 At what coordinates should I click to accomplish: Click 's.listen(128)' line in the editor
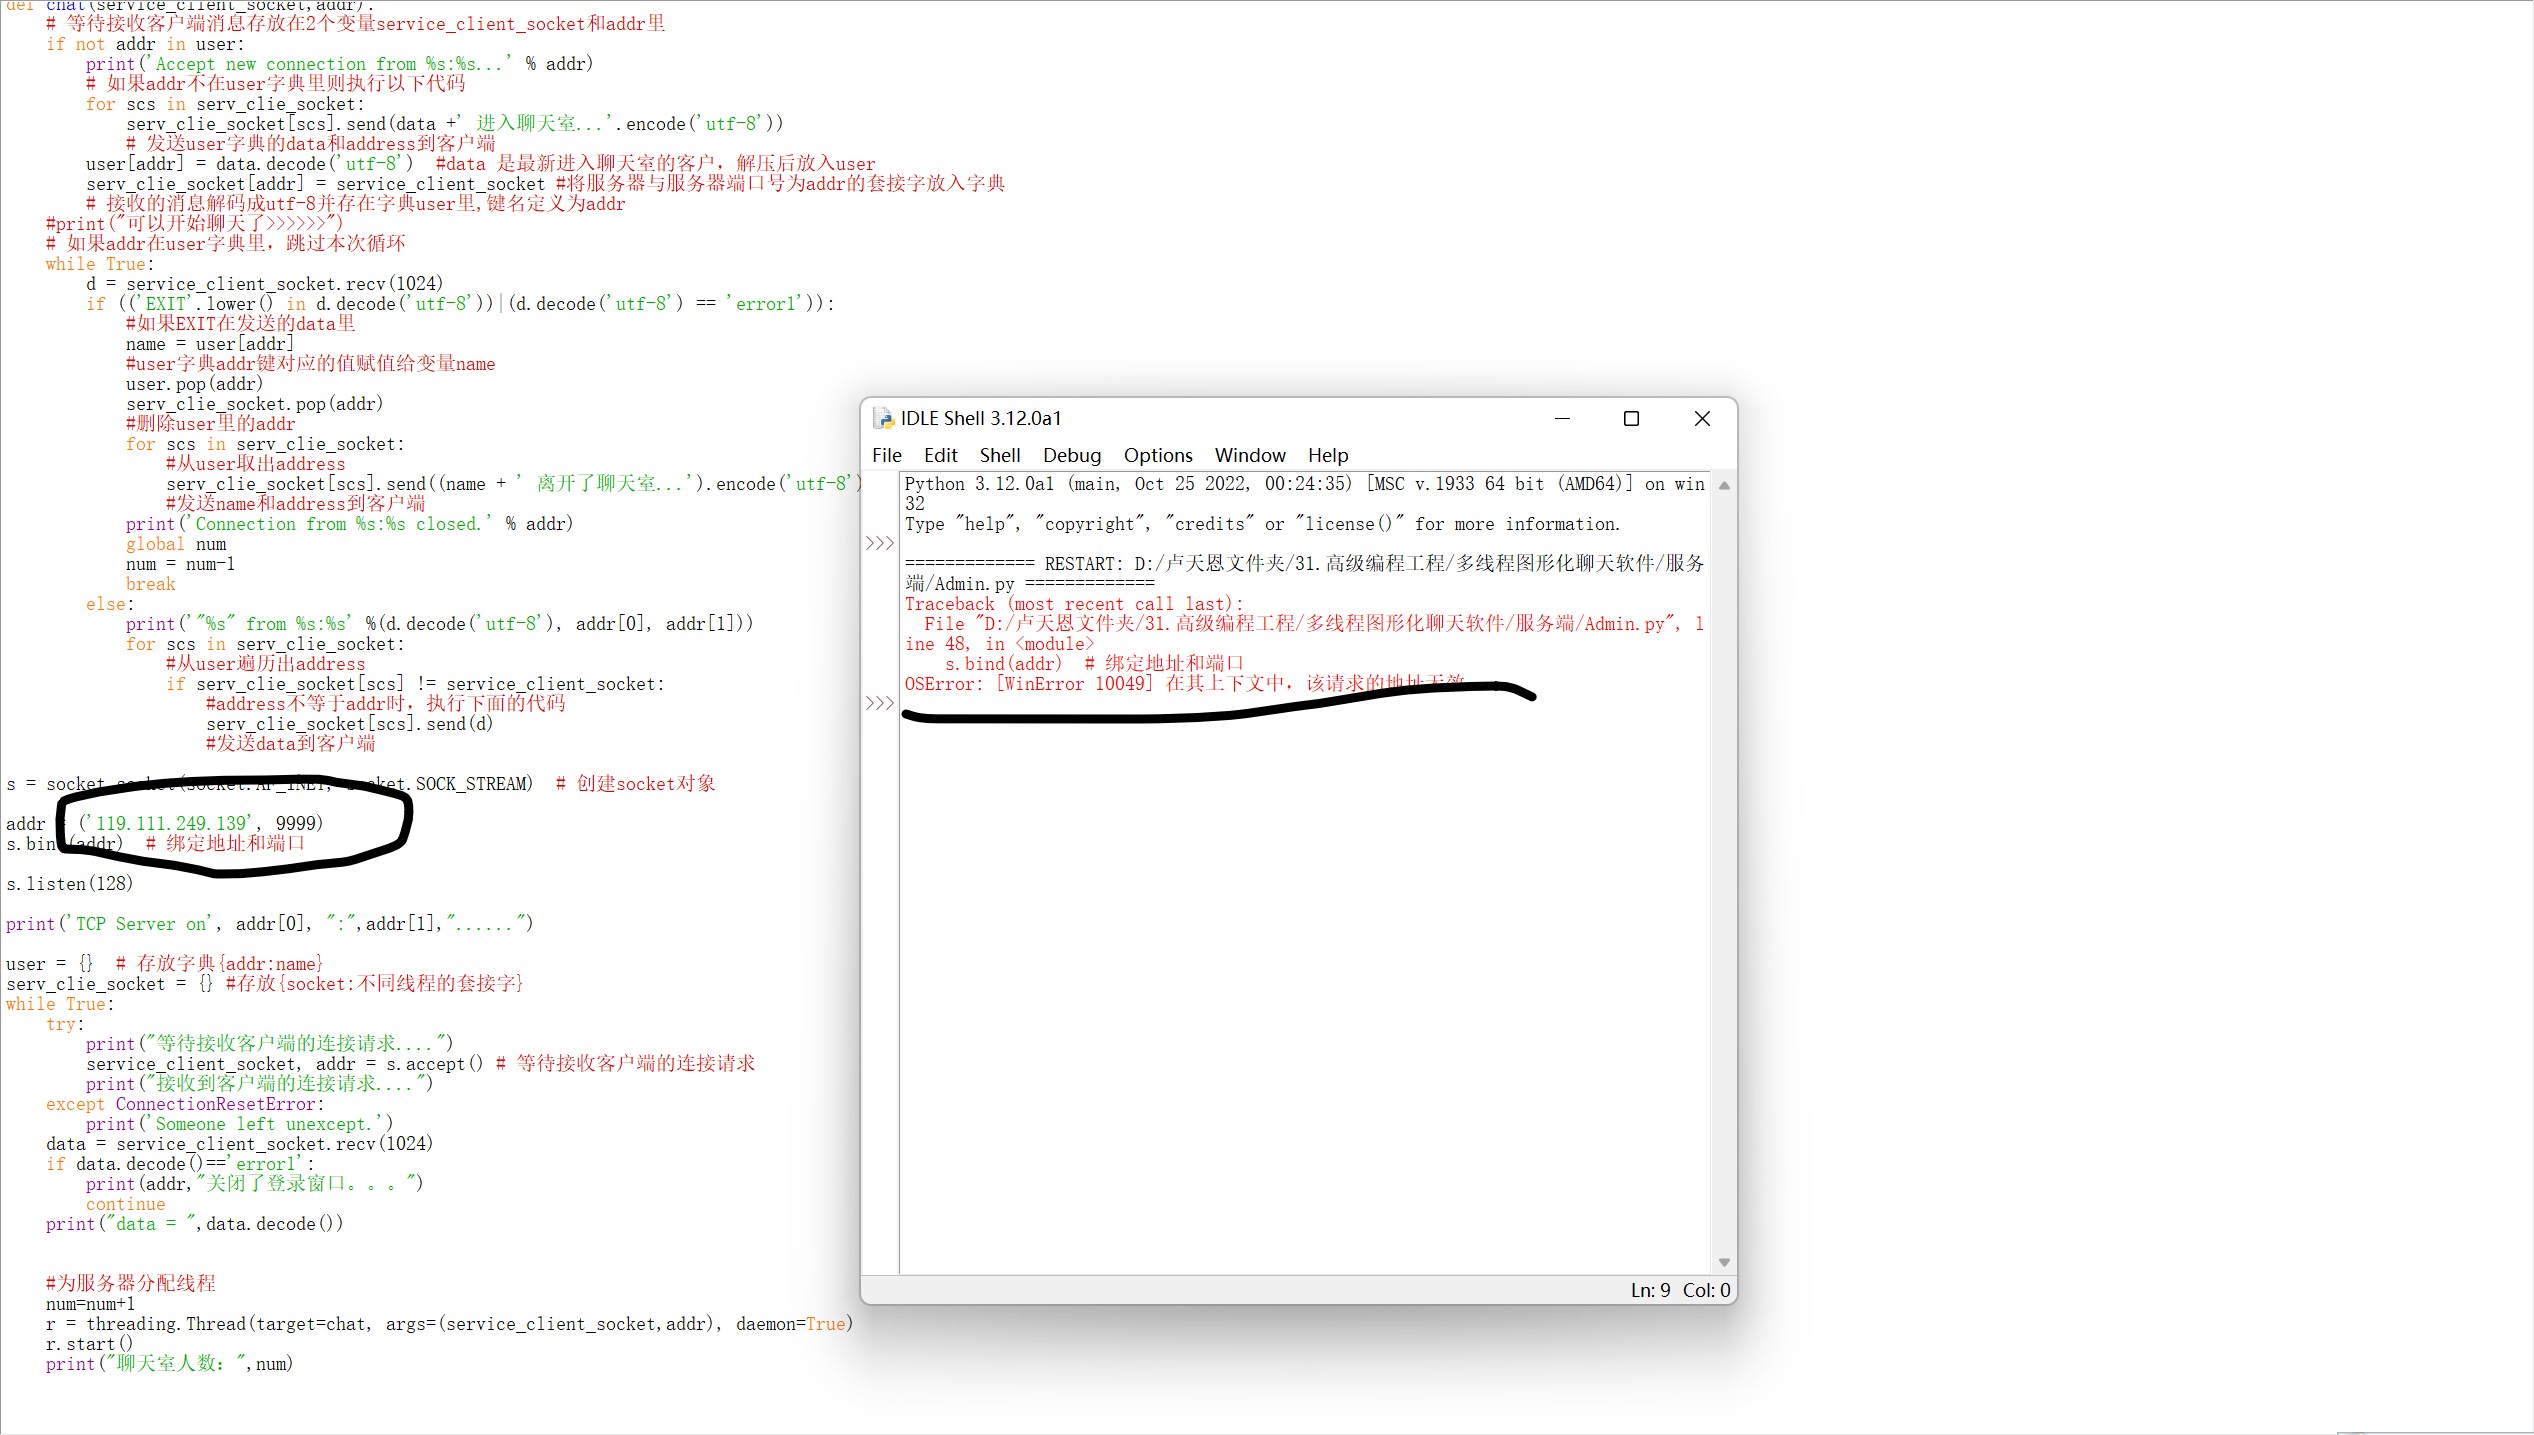(x=69, y=884)
